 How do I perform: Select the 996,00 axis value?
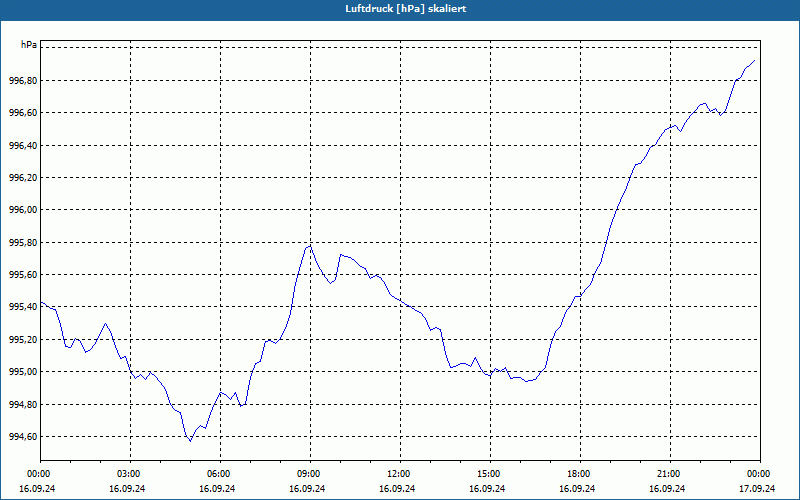tap(23, 210)
